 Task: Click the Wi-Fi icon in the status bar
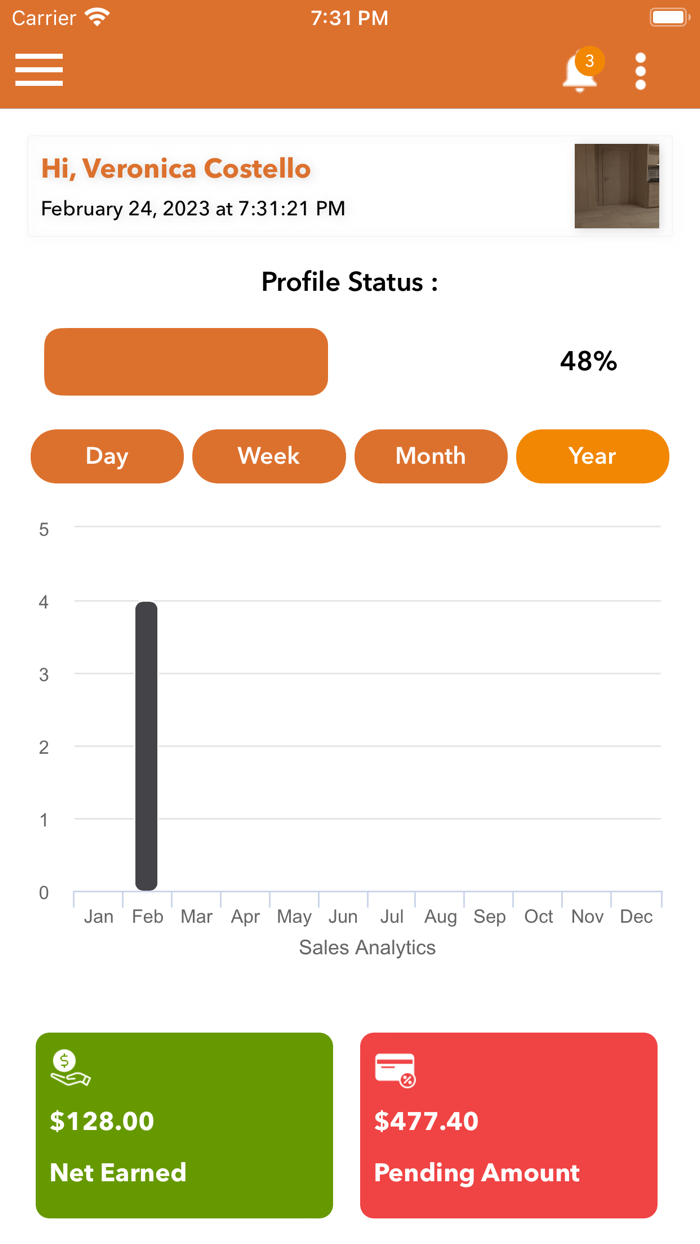[x=96, y=16]
